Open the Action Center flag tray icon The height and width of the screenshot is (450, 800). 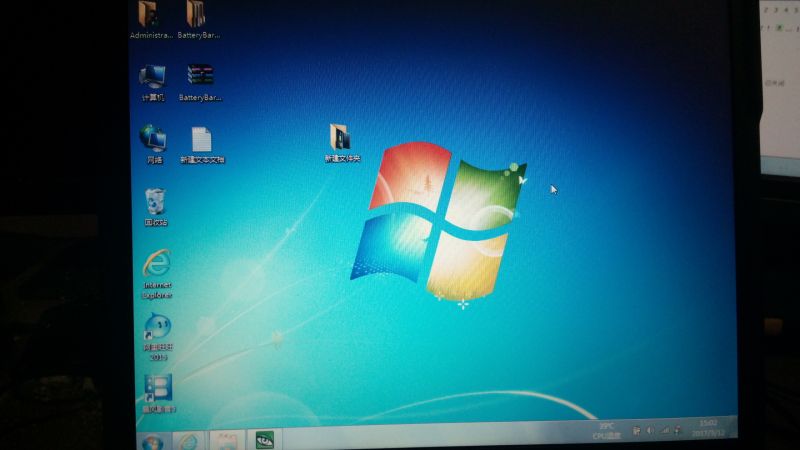pyautogui.click(x=636, y=431)
